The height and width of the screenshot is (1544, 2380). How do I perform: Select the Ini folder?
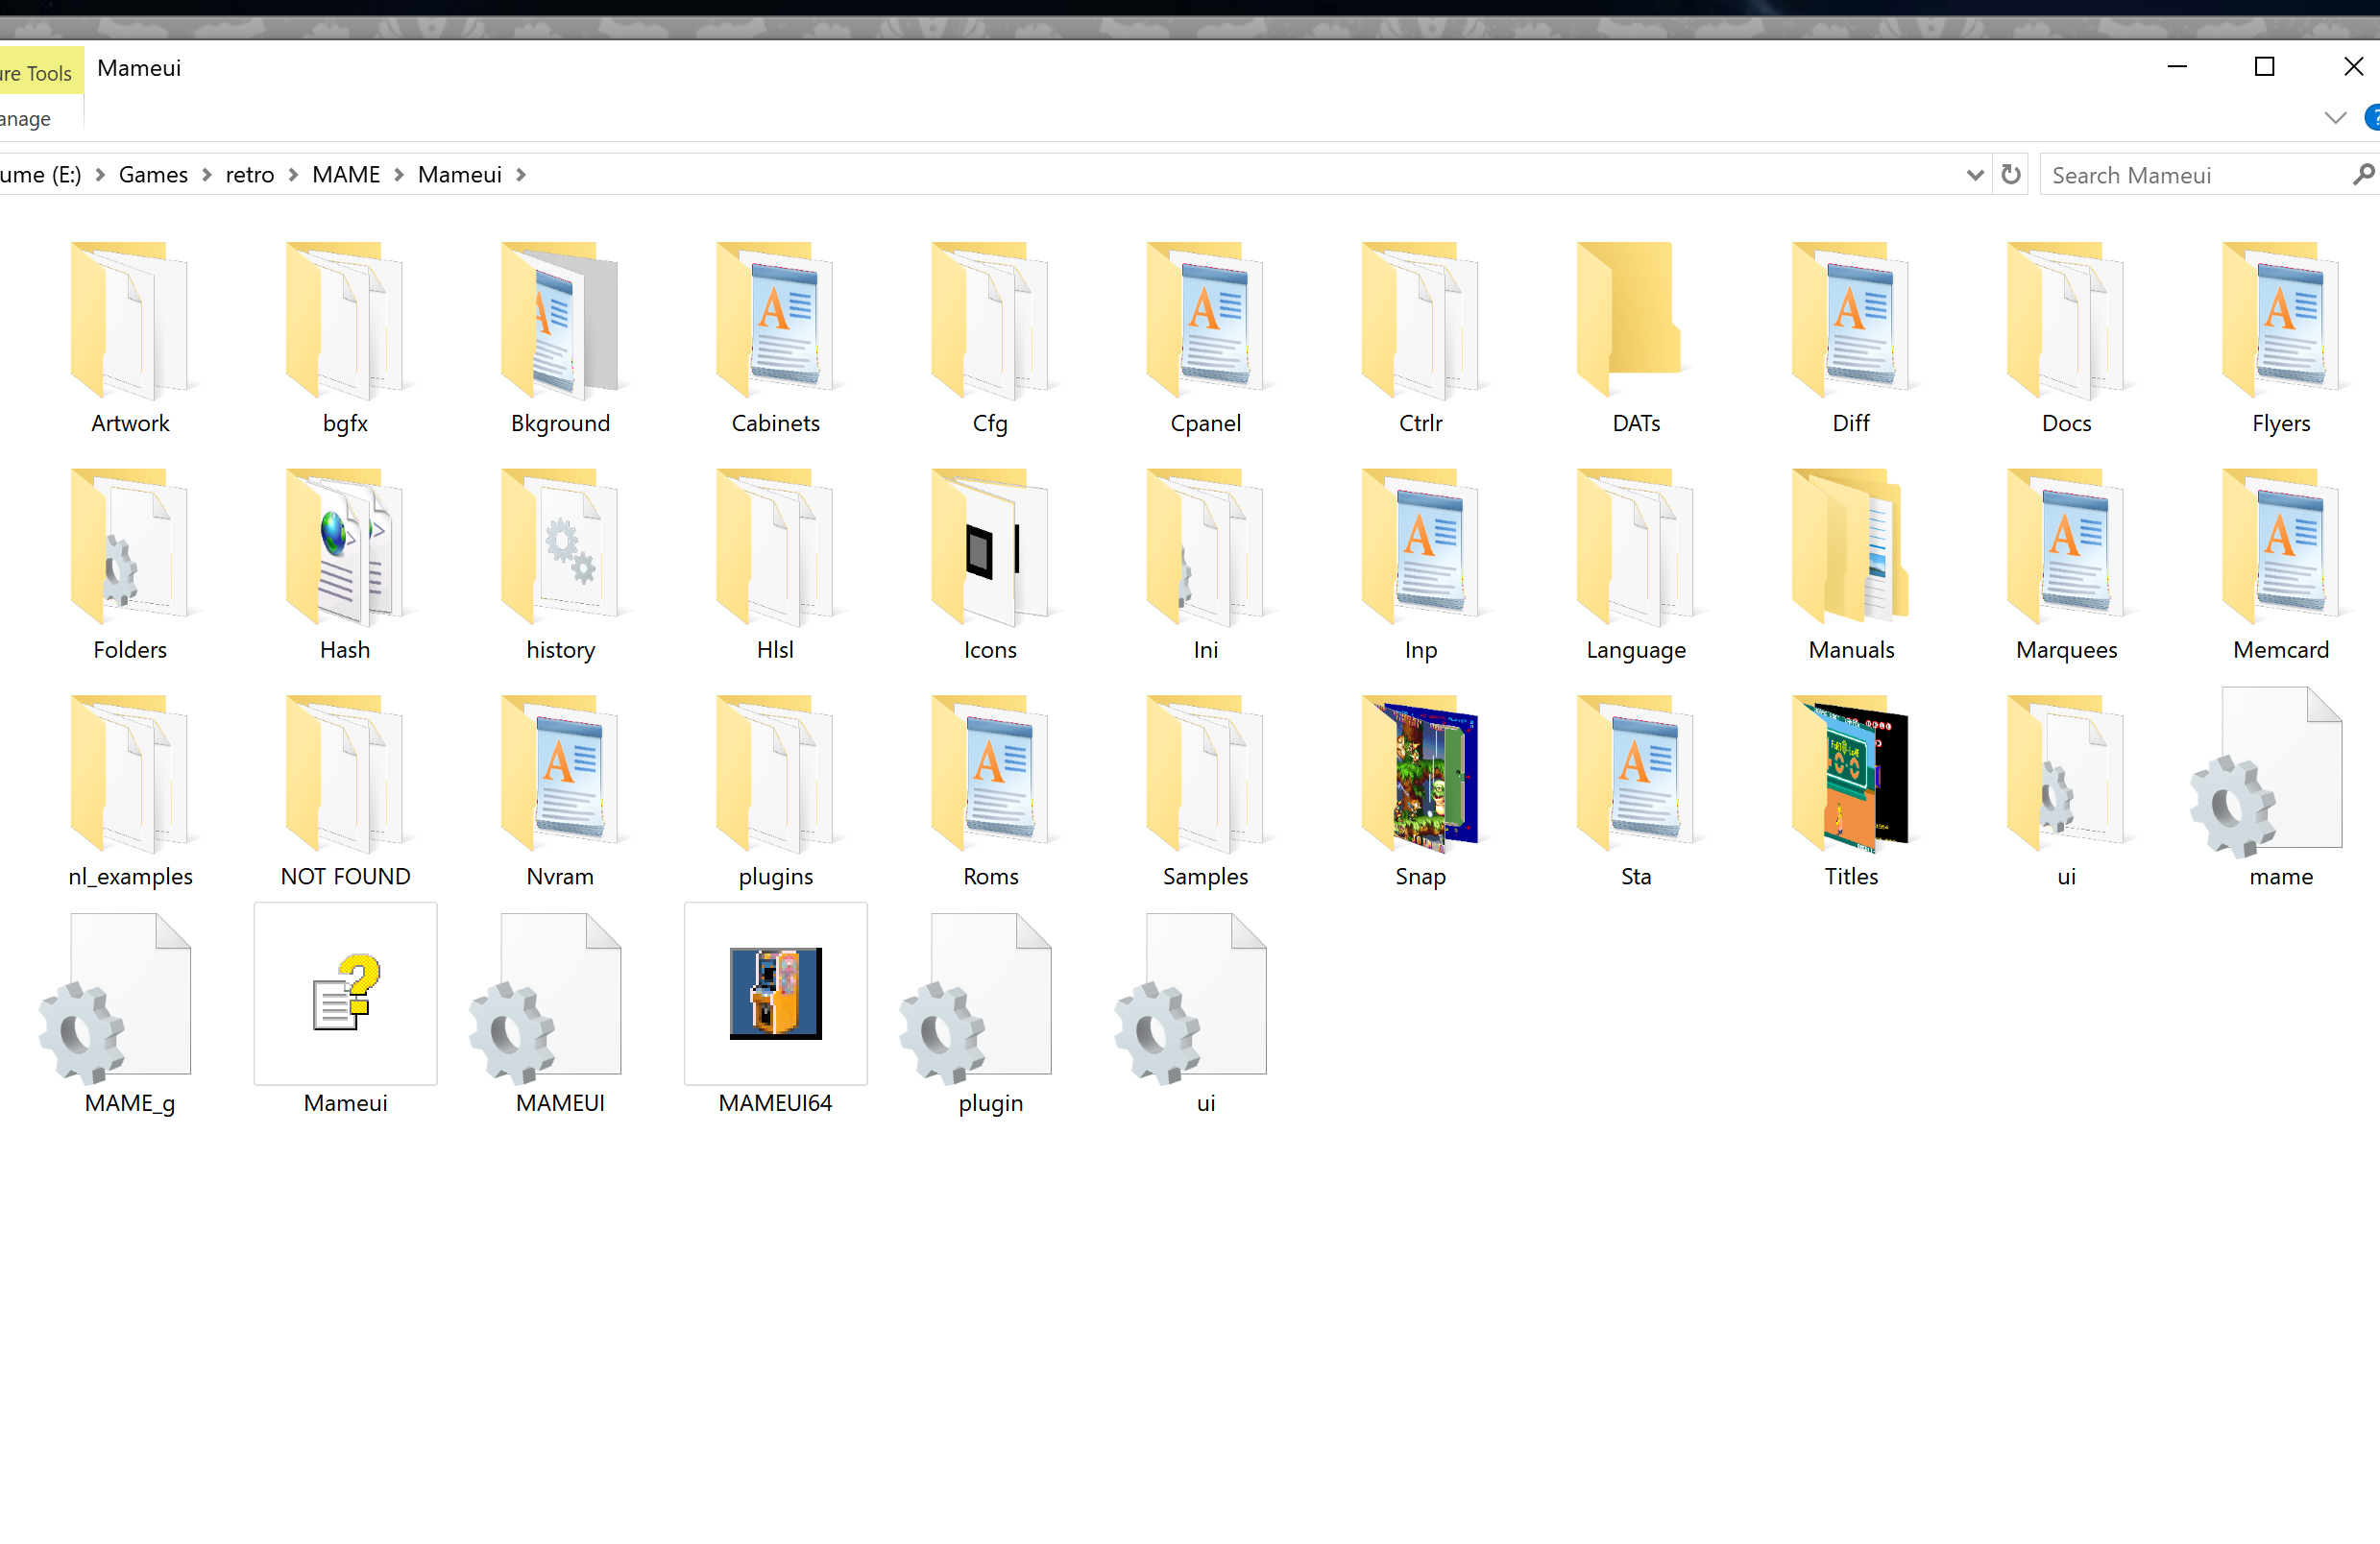click(1205, 565)
